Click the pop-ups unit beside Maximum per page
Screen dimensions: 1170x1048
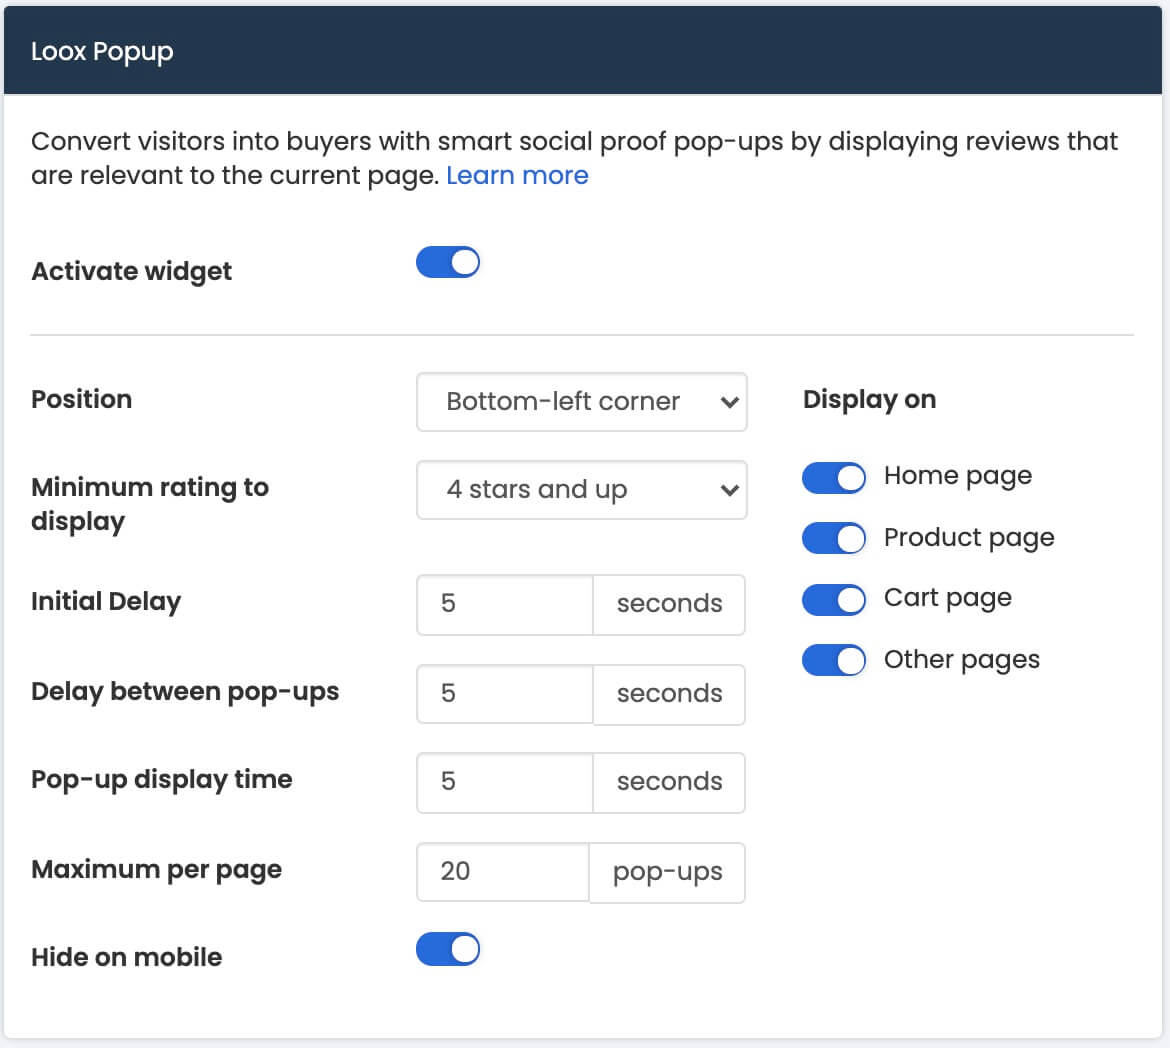click(x=667, y=872)
